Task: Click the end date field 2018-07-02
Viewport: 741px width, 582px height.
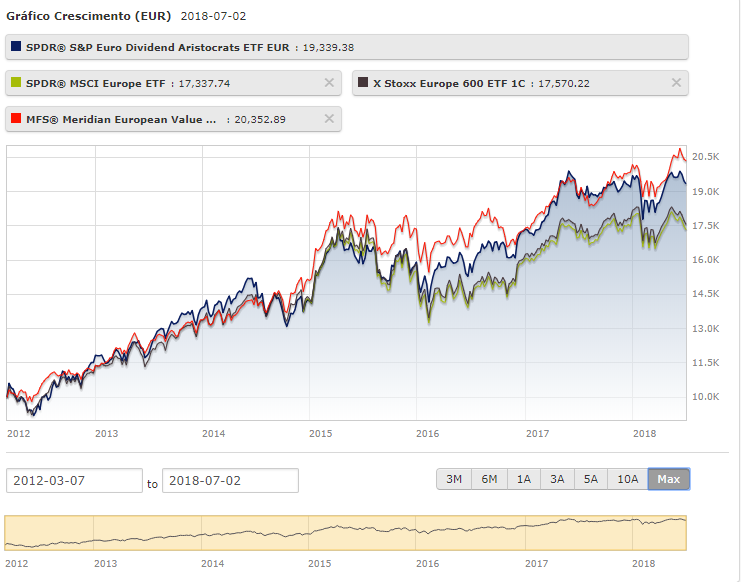Action: coord(230,481)
